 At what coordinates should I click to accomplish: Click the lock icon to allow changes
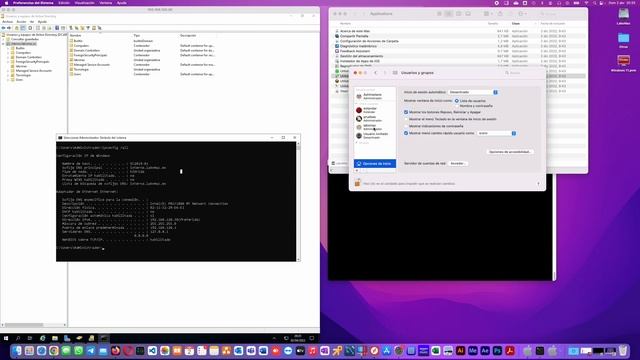358,183
